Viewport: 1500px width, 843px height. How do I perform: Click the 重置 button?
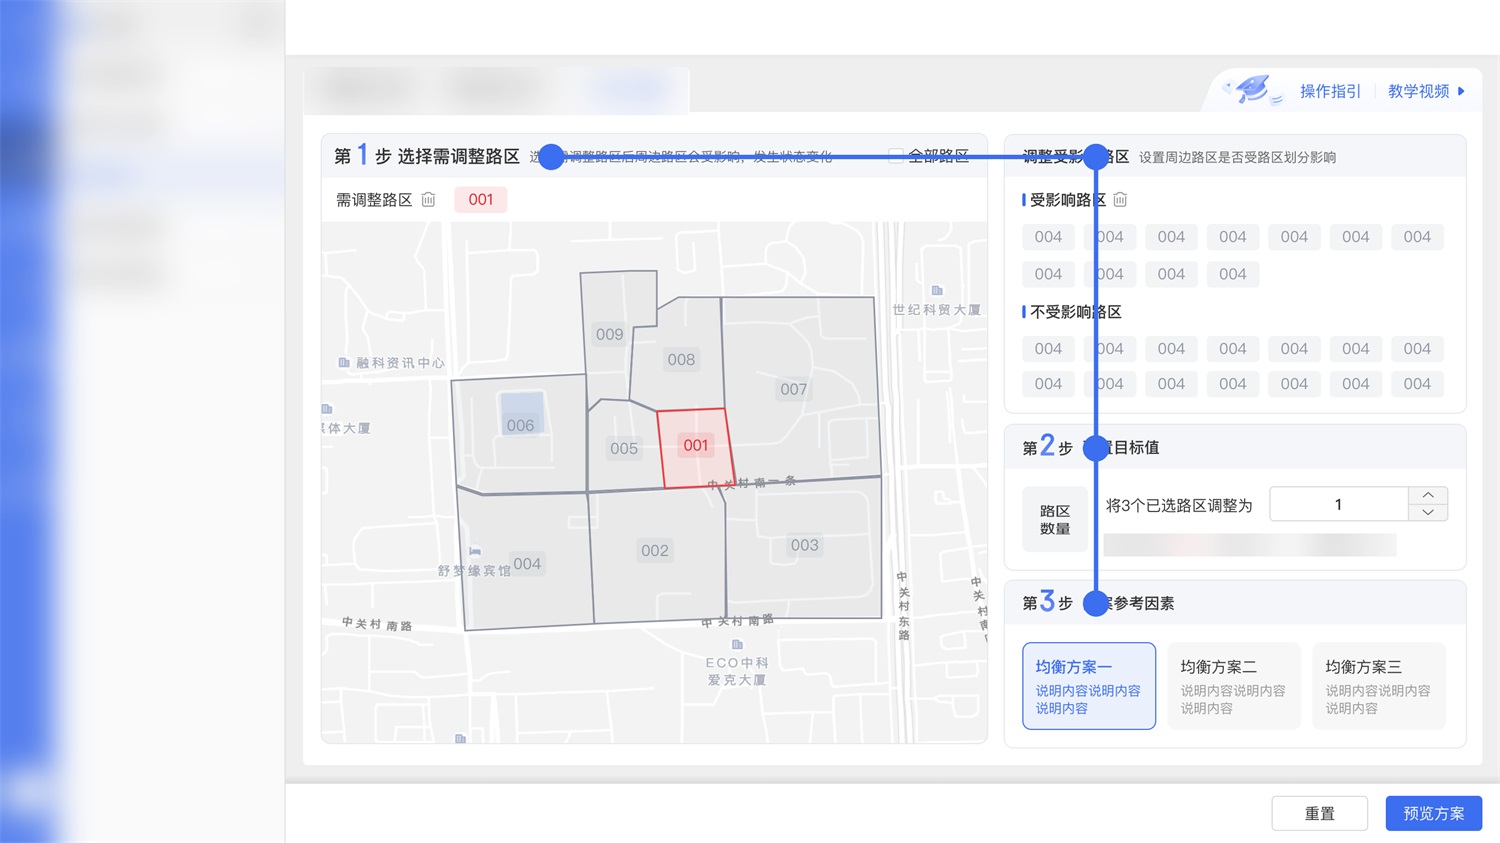[x=1319, y=813]
